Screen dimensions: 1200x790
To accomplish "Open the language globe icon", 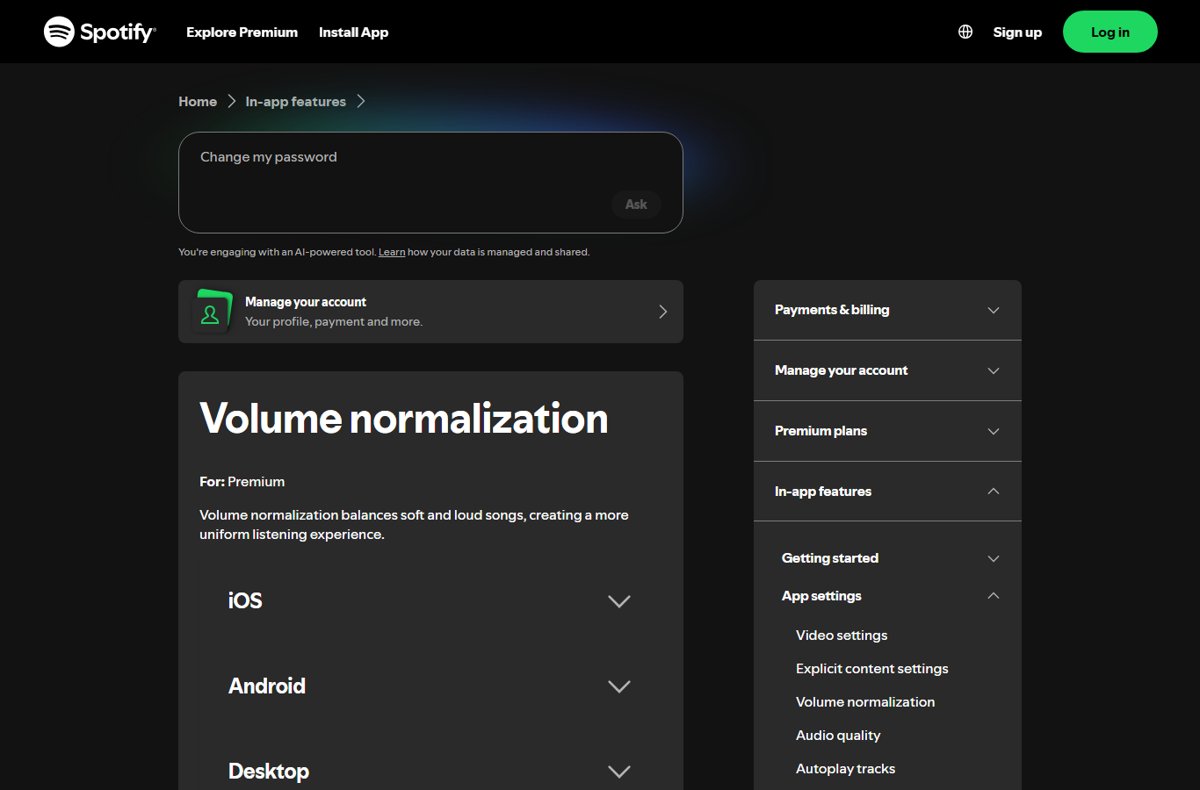I will (965, 32).
